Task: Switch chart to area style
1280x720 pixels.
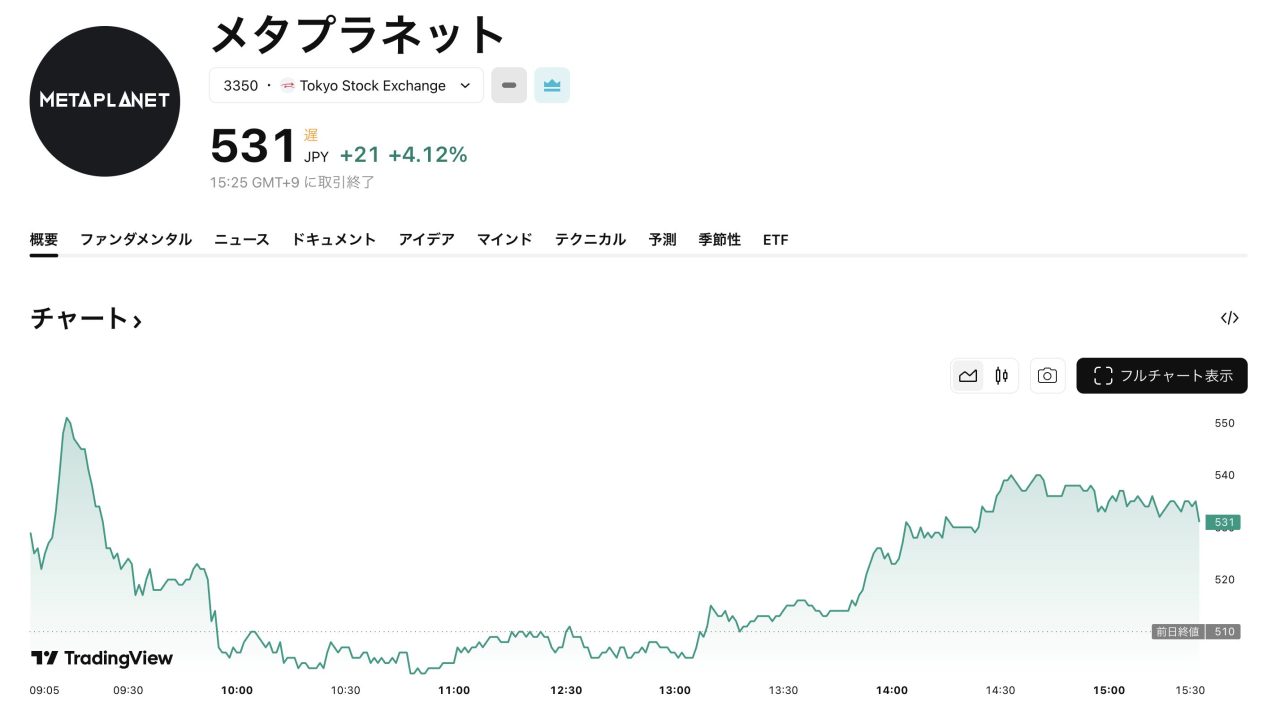Action: pyautogui.click(x=968, y=376)
